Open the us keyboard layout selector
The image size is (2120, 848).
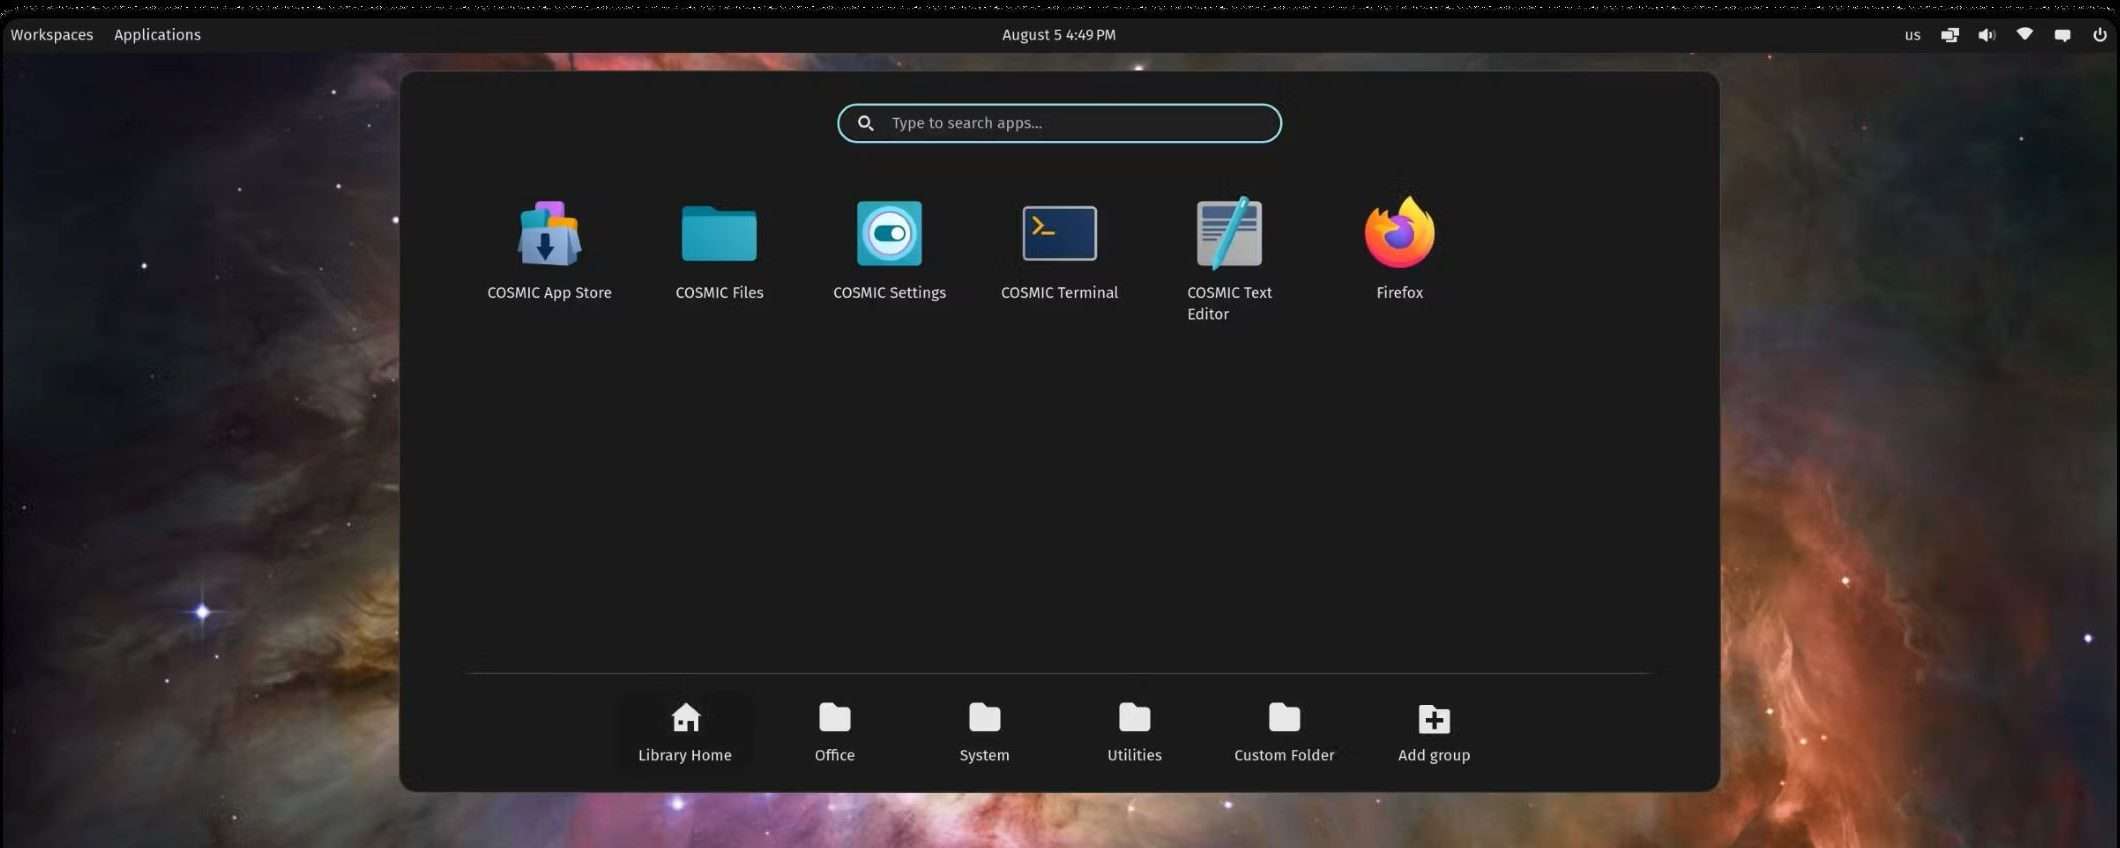pyautogui.click(x=1912, y=35)
